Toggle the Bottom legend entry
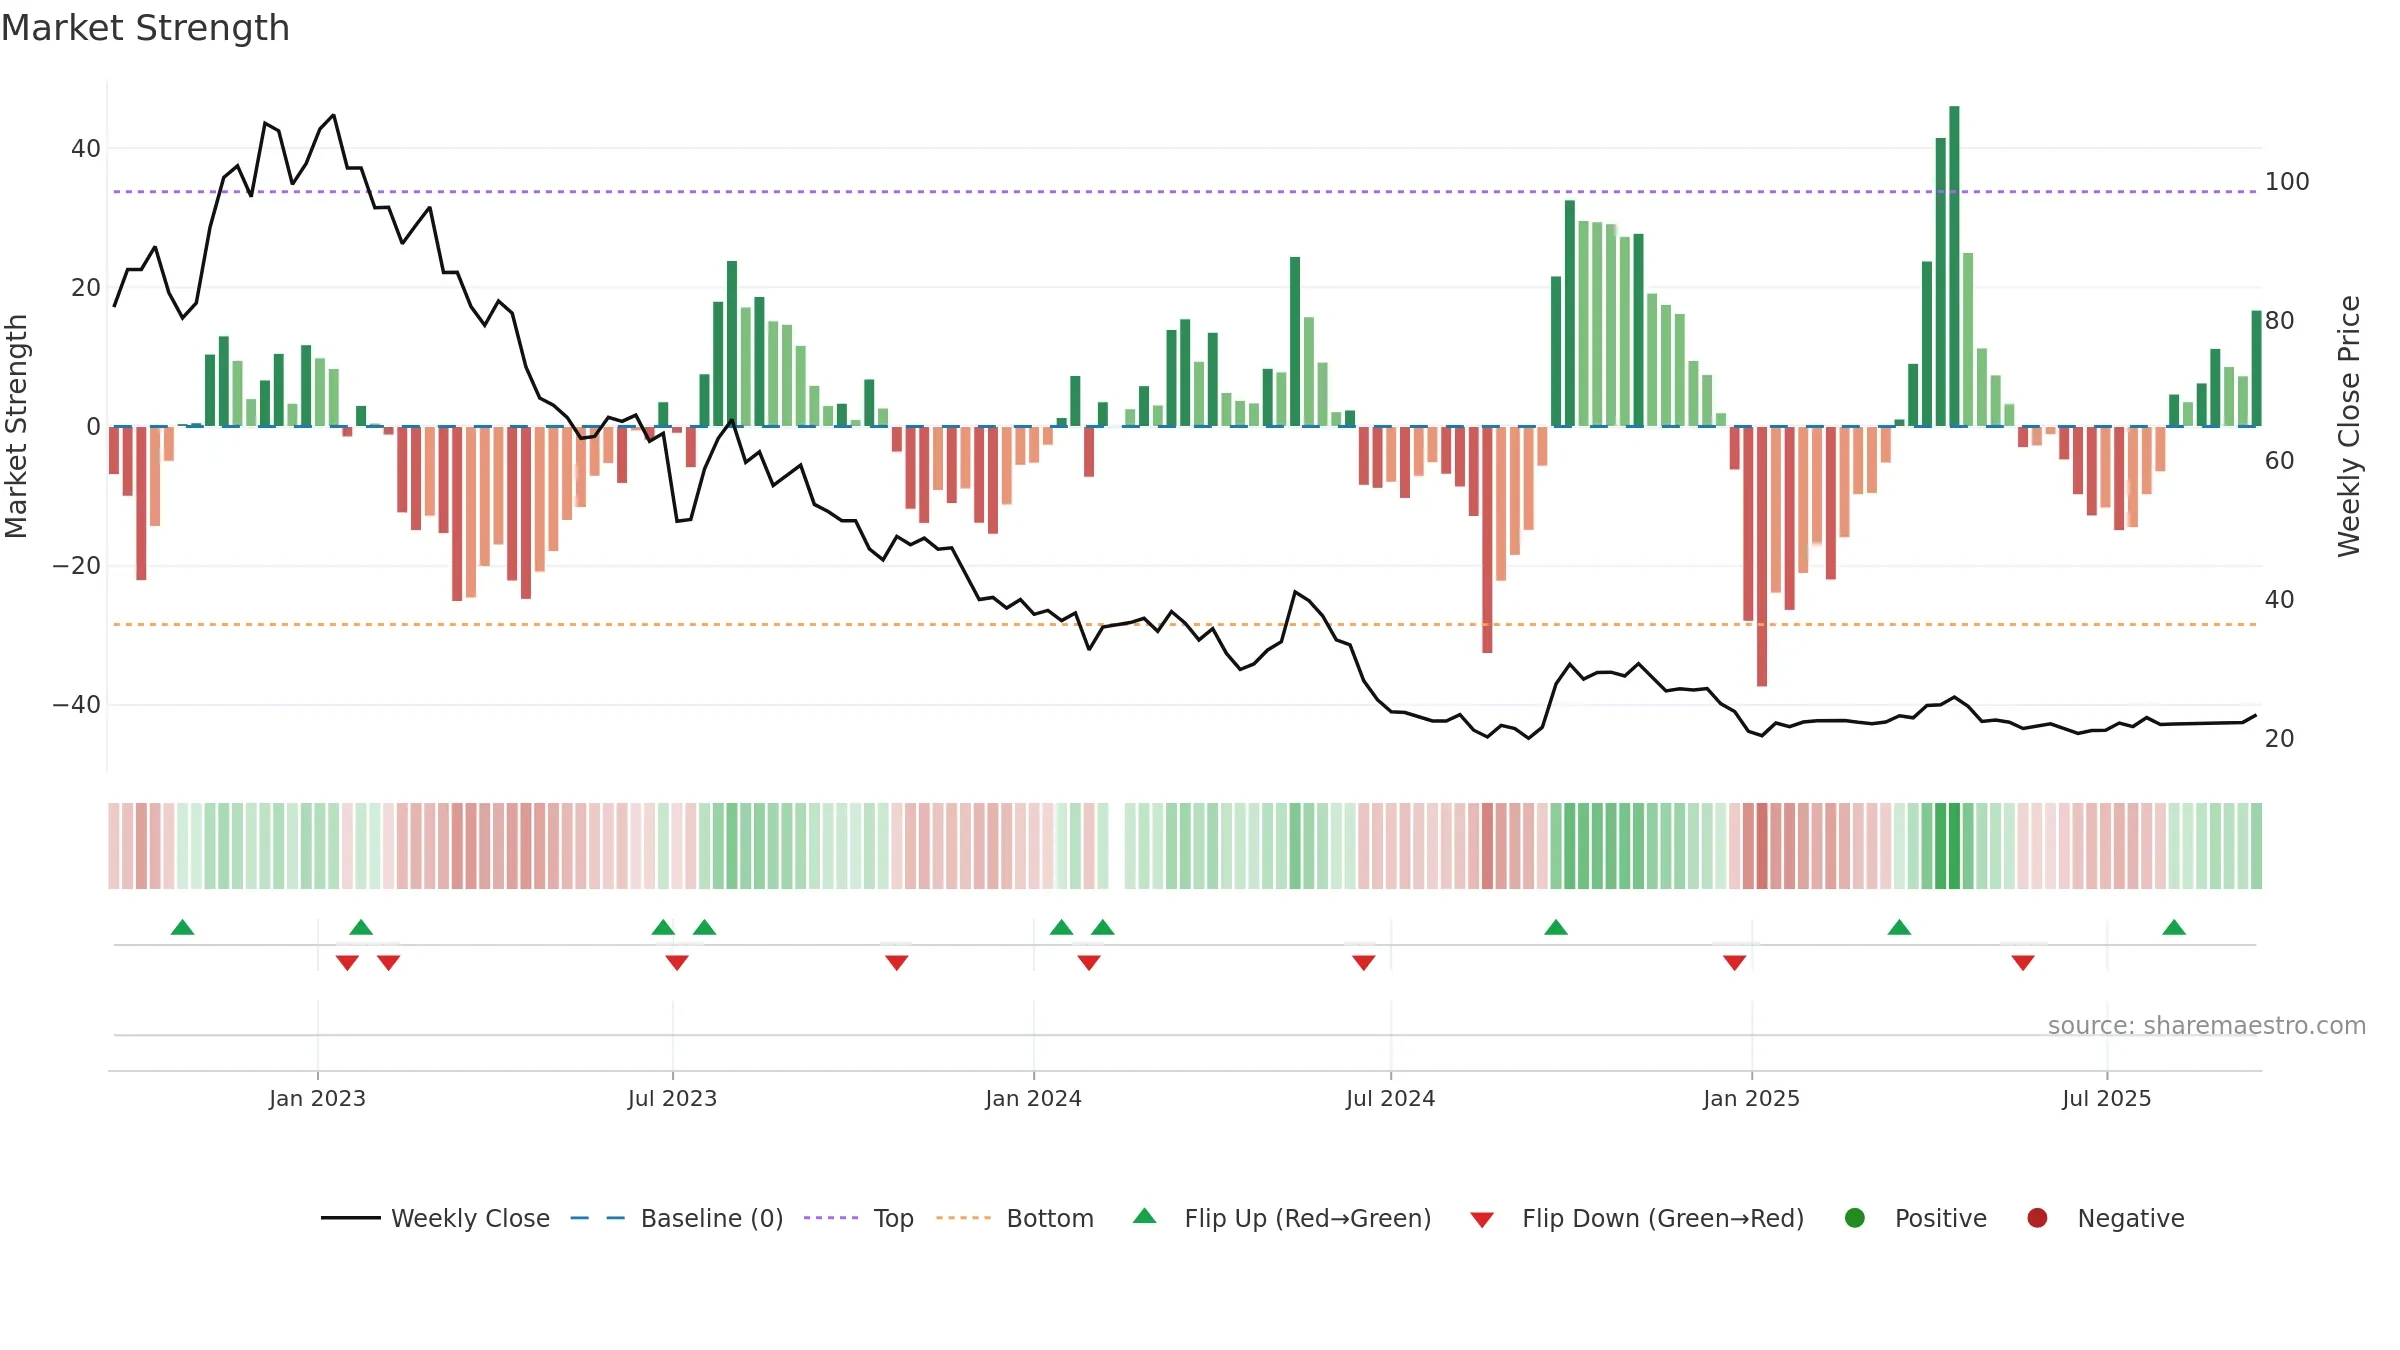The image size is (2400, 1350). pos(1015,1218)
